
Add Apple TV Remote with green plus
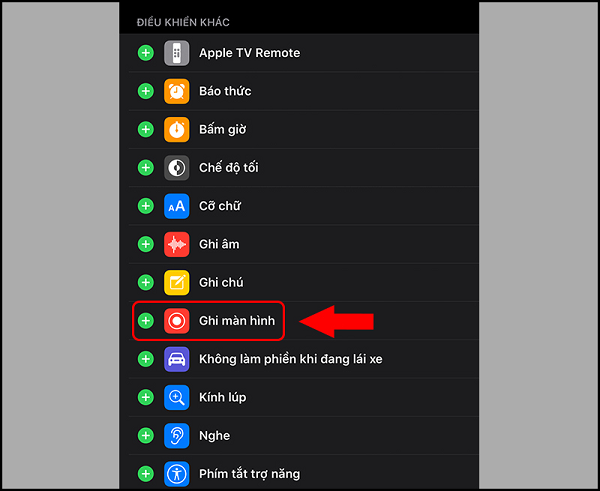click(x=145, y=53)
